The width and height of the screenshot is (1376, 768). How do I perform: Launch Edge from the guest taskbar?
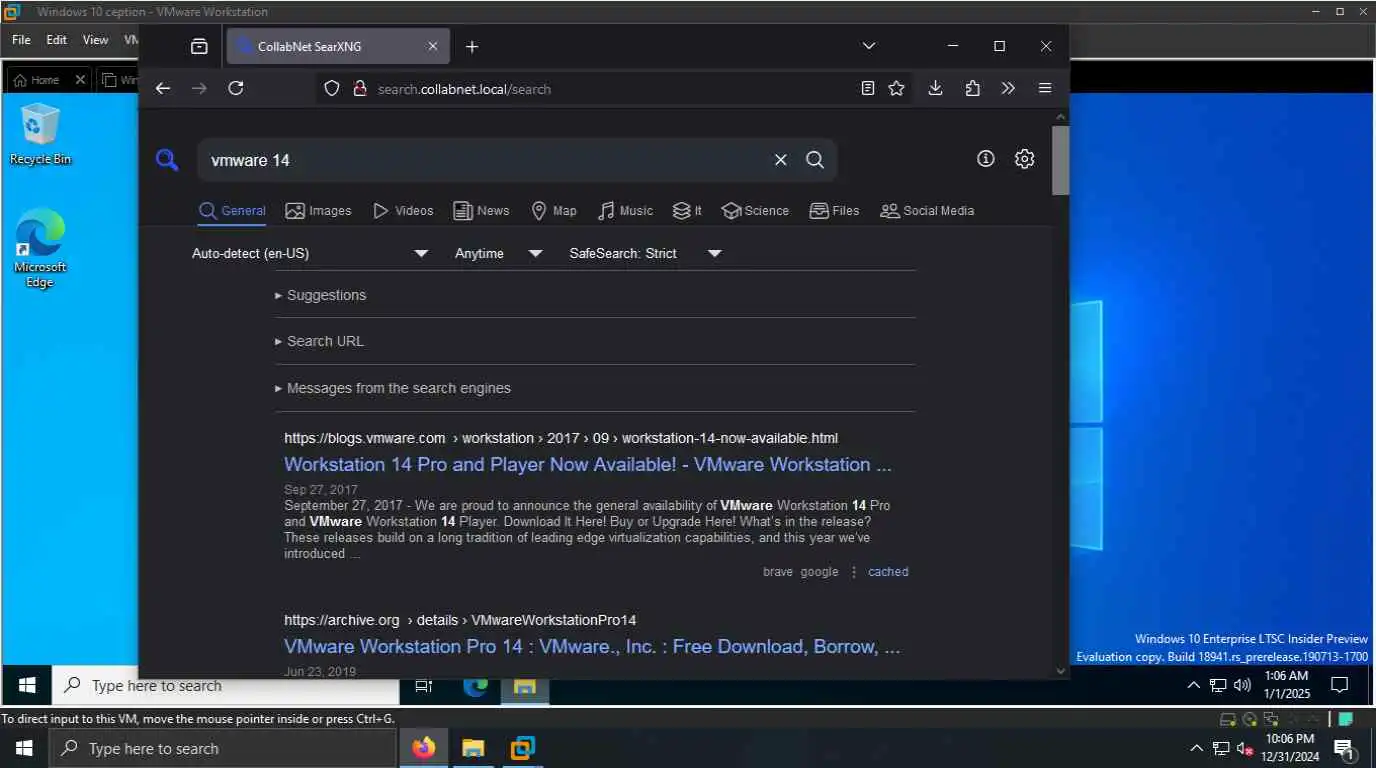coord(475,686)
